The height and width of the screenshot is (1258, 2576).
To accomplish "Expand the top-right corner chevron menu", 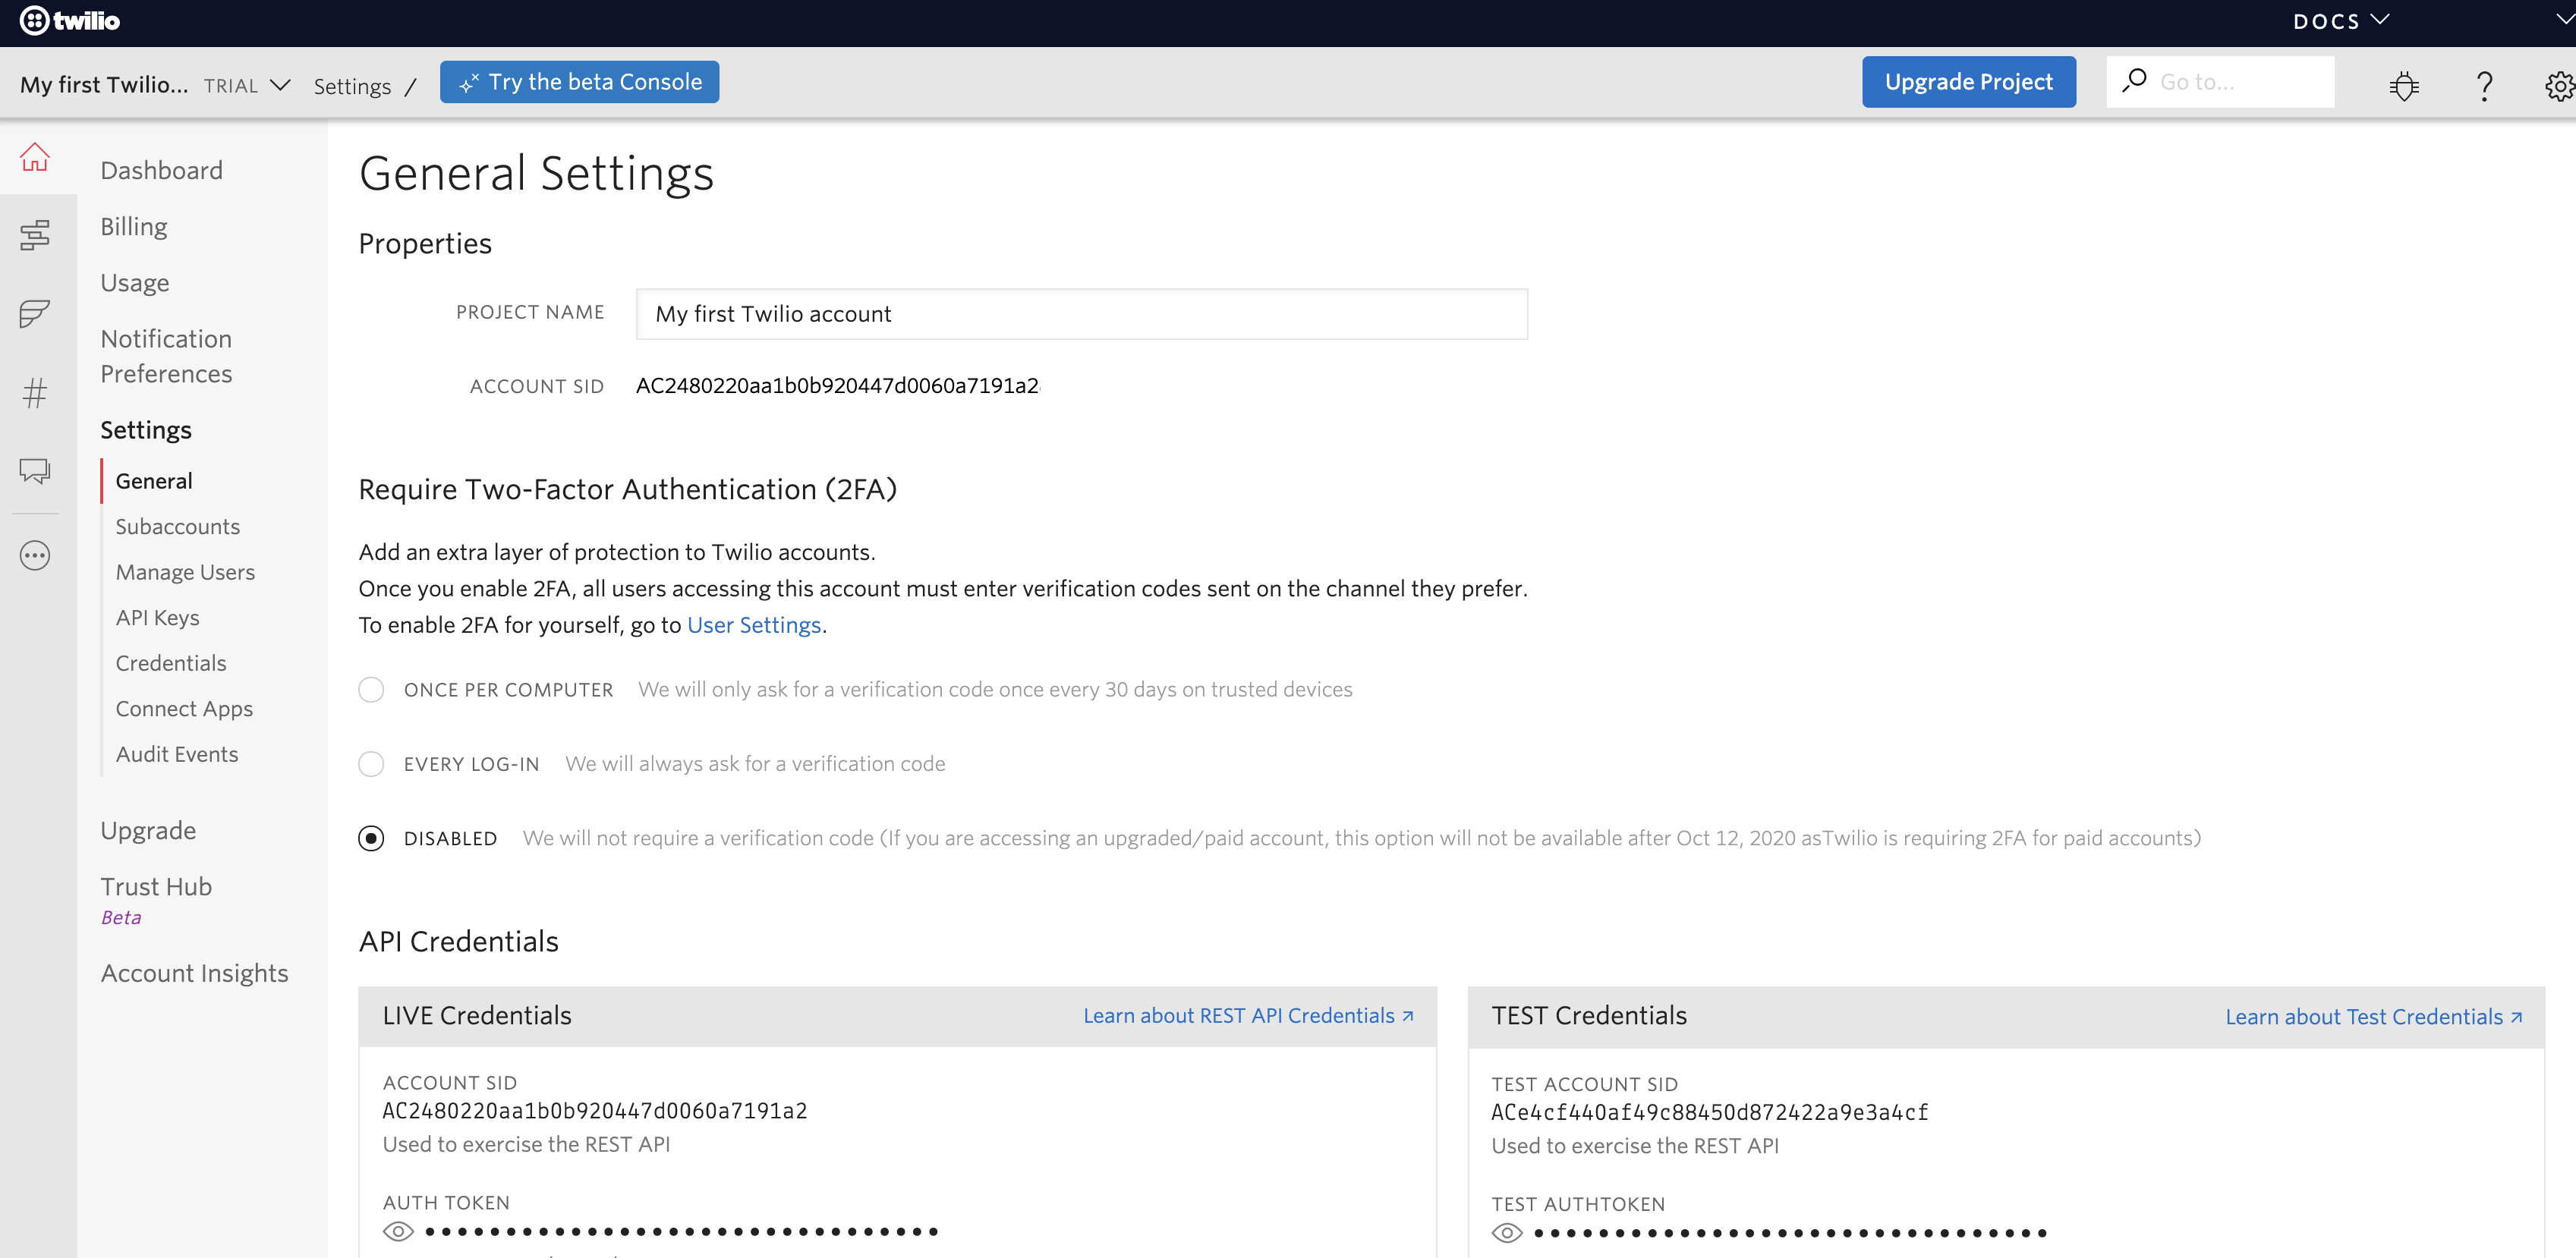I will tap(2565, 19).
